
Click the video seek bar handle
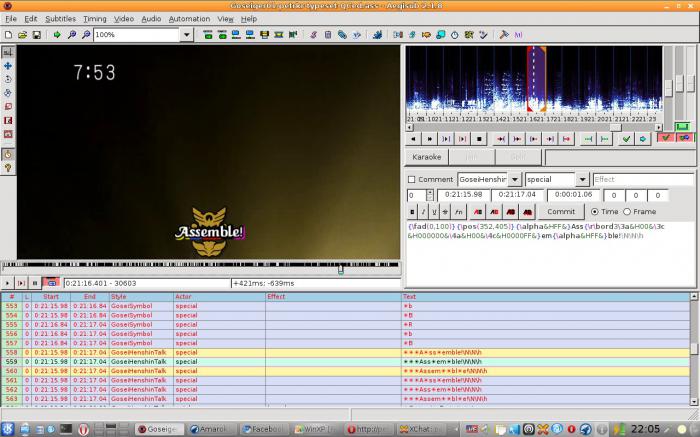[341, 269]
